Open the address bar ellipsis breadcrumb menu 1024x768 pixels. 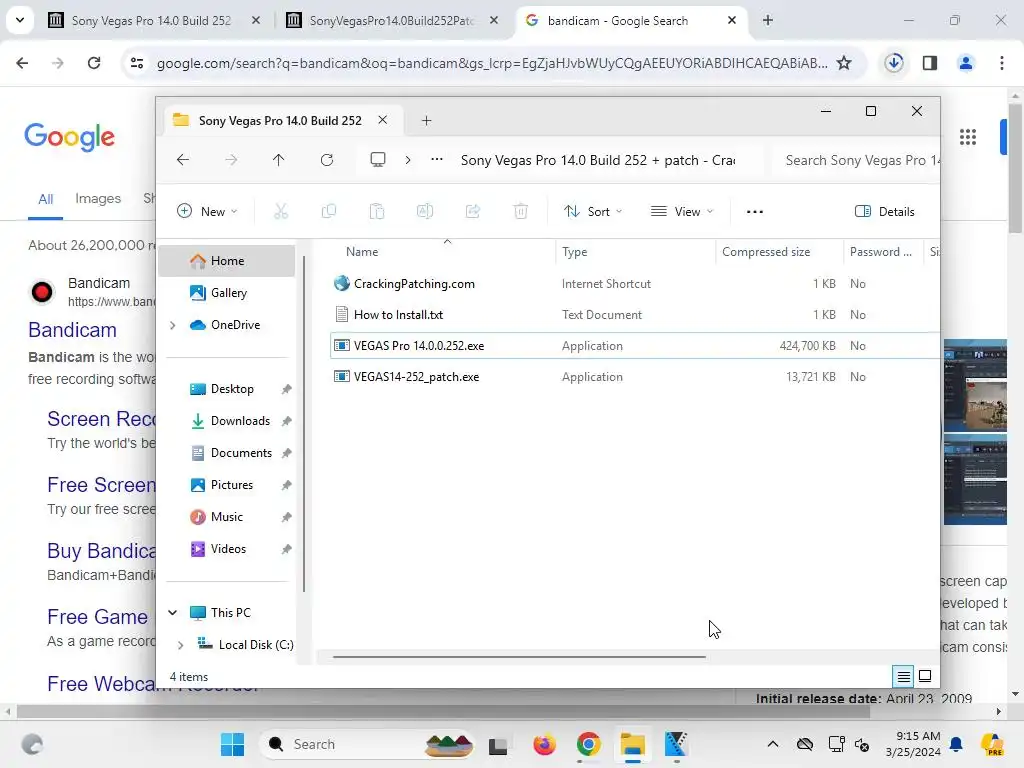[x=437, y=159]
